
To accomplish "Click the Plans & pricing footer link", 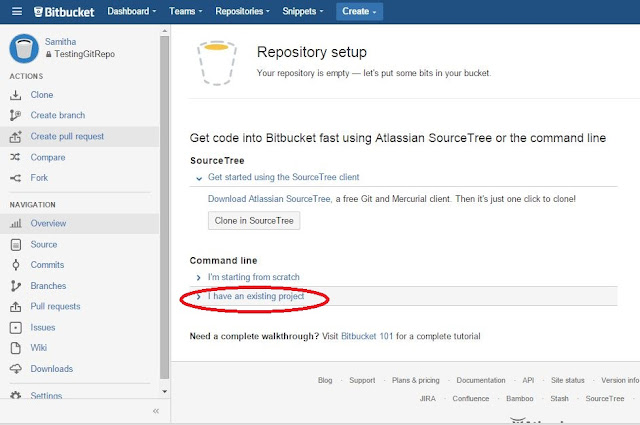I will 416,380.
